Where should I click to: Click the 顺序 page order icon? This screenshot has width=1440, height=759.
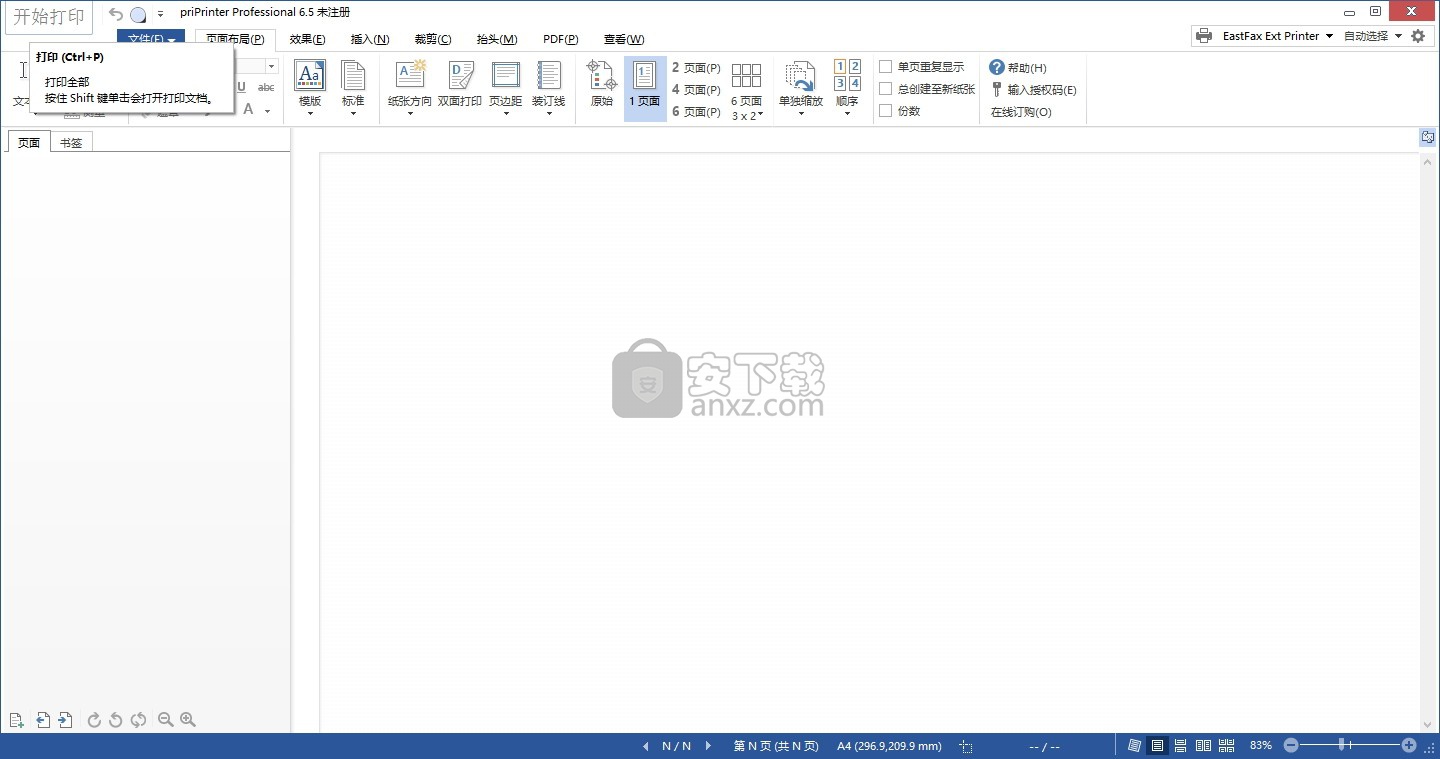tap(847, 76)
